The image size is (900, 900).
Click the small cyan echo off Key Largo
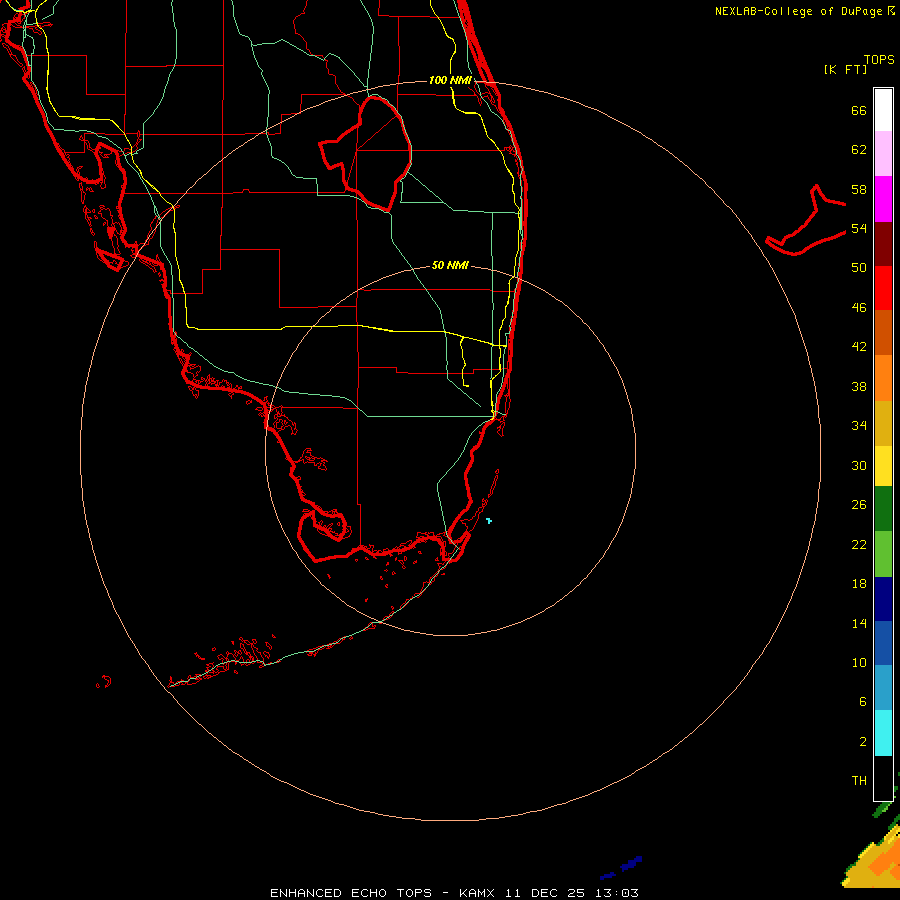[488, 521]
